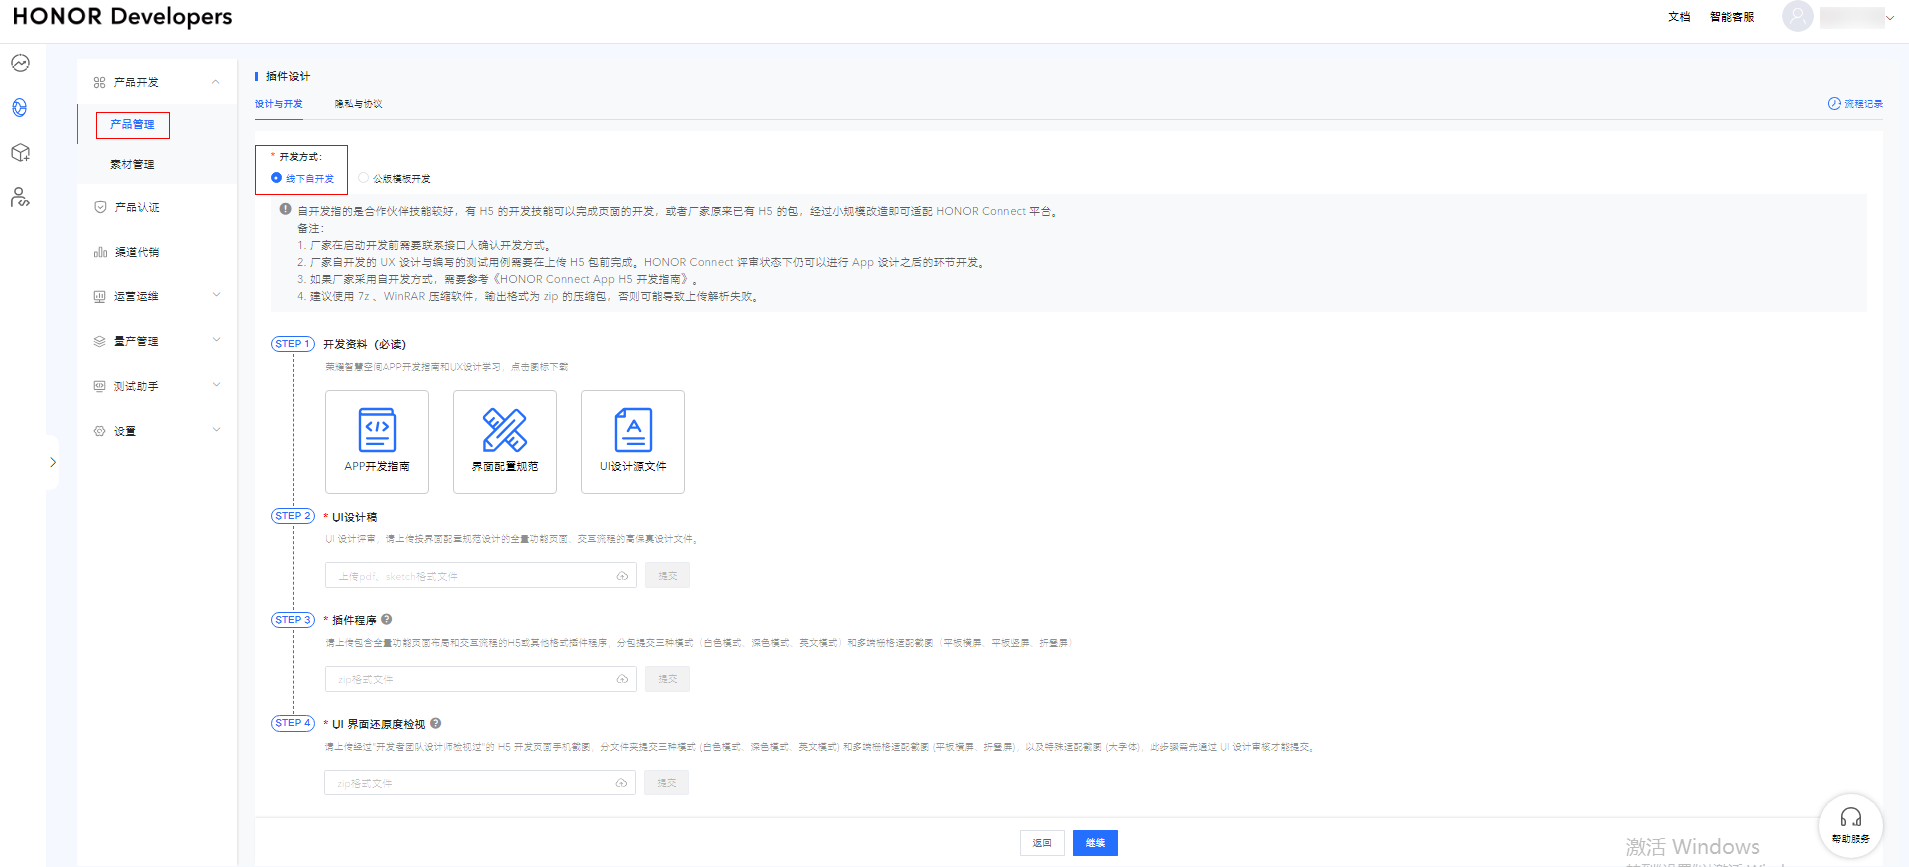Click upload cloud icon in UI设计稿 field
This screenshot has width=1909, height=867.
(x=622, y=576)
